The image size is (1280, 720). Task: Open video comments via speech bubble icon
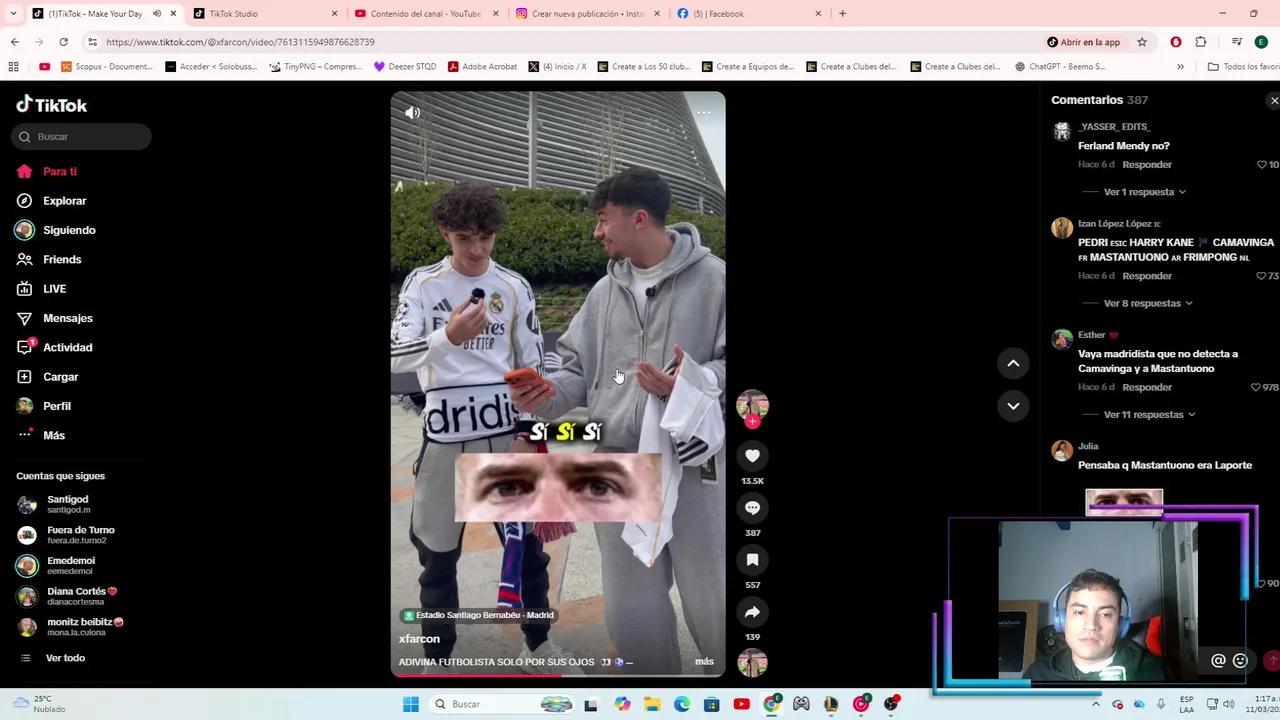coord(752,508)
